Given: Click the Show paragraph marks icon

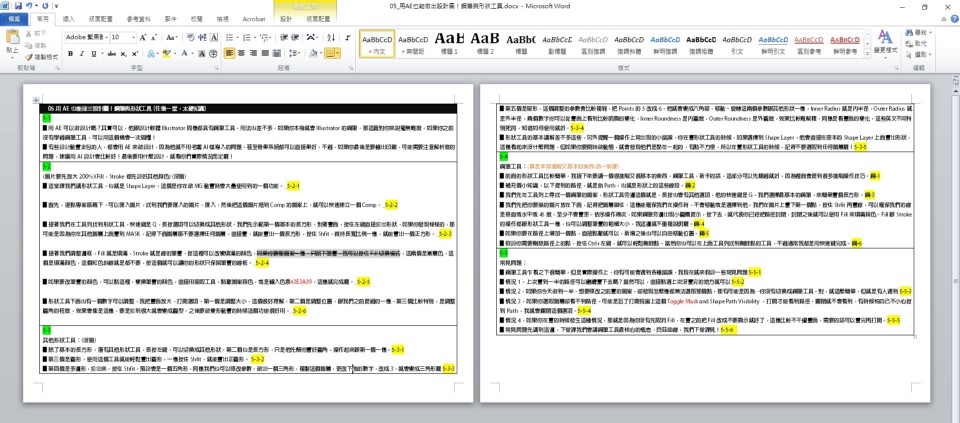Looking at the screenshot, I should (x=348, y=37).
